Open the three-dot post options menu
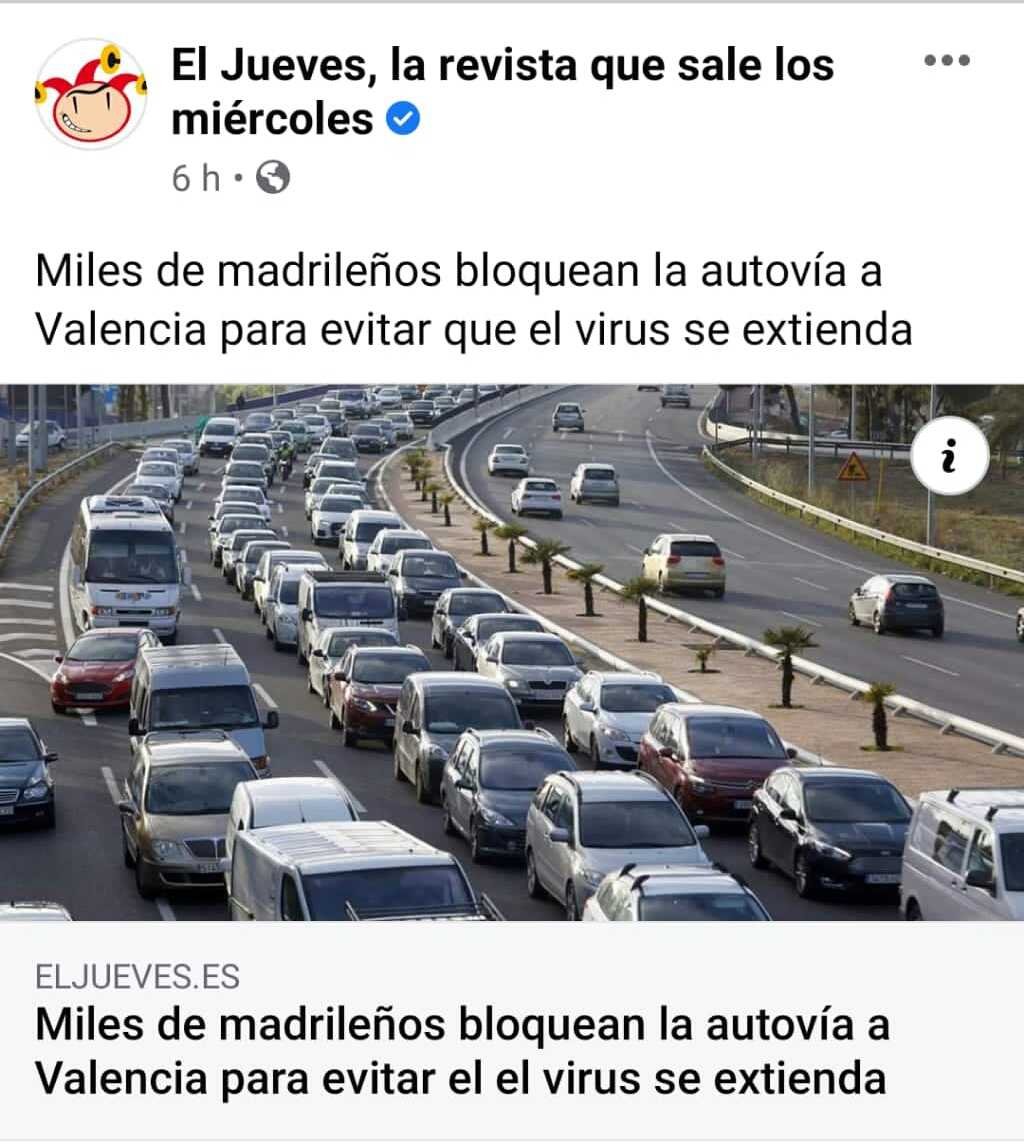This screenshot has height=1144, width=1024. point(947,60)
